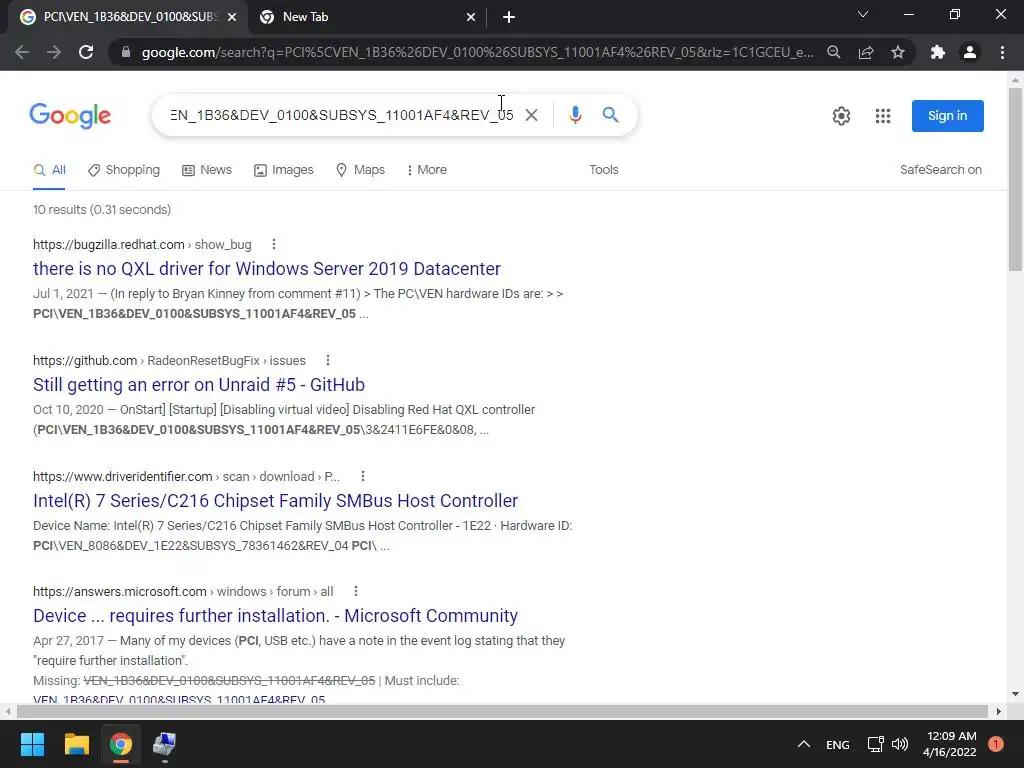
Task: Open the device installer taskbar app
Action: pos(164,744)
